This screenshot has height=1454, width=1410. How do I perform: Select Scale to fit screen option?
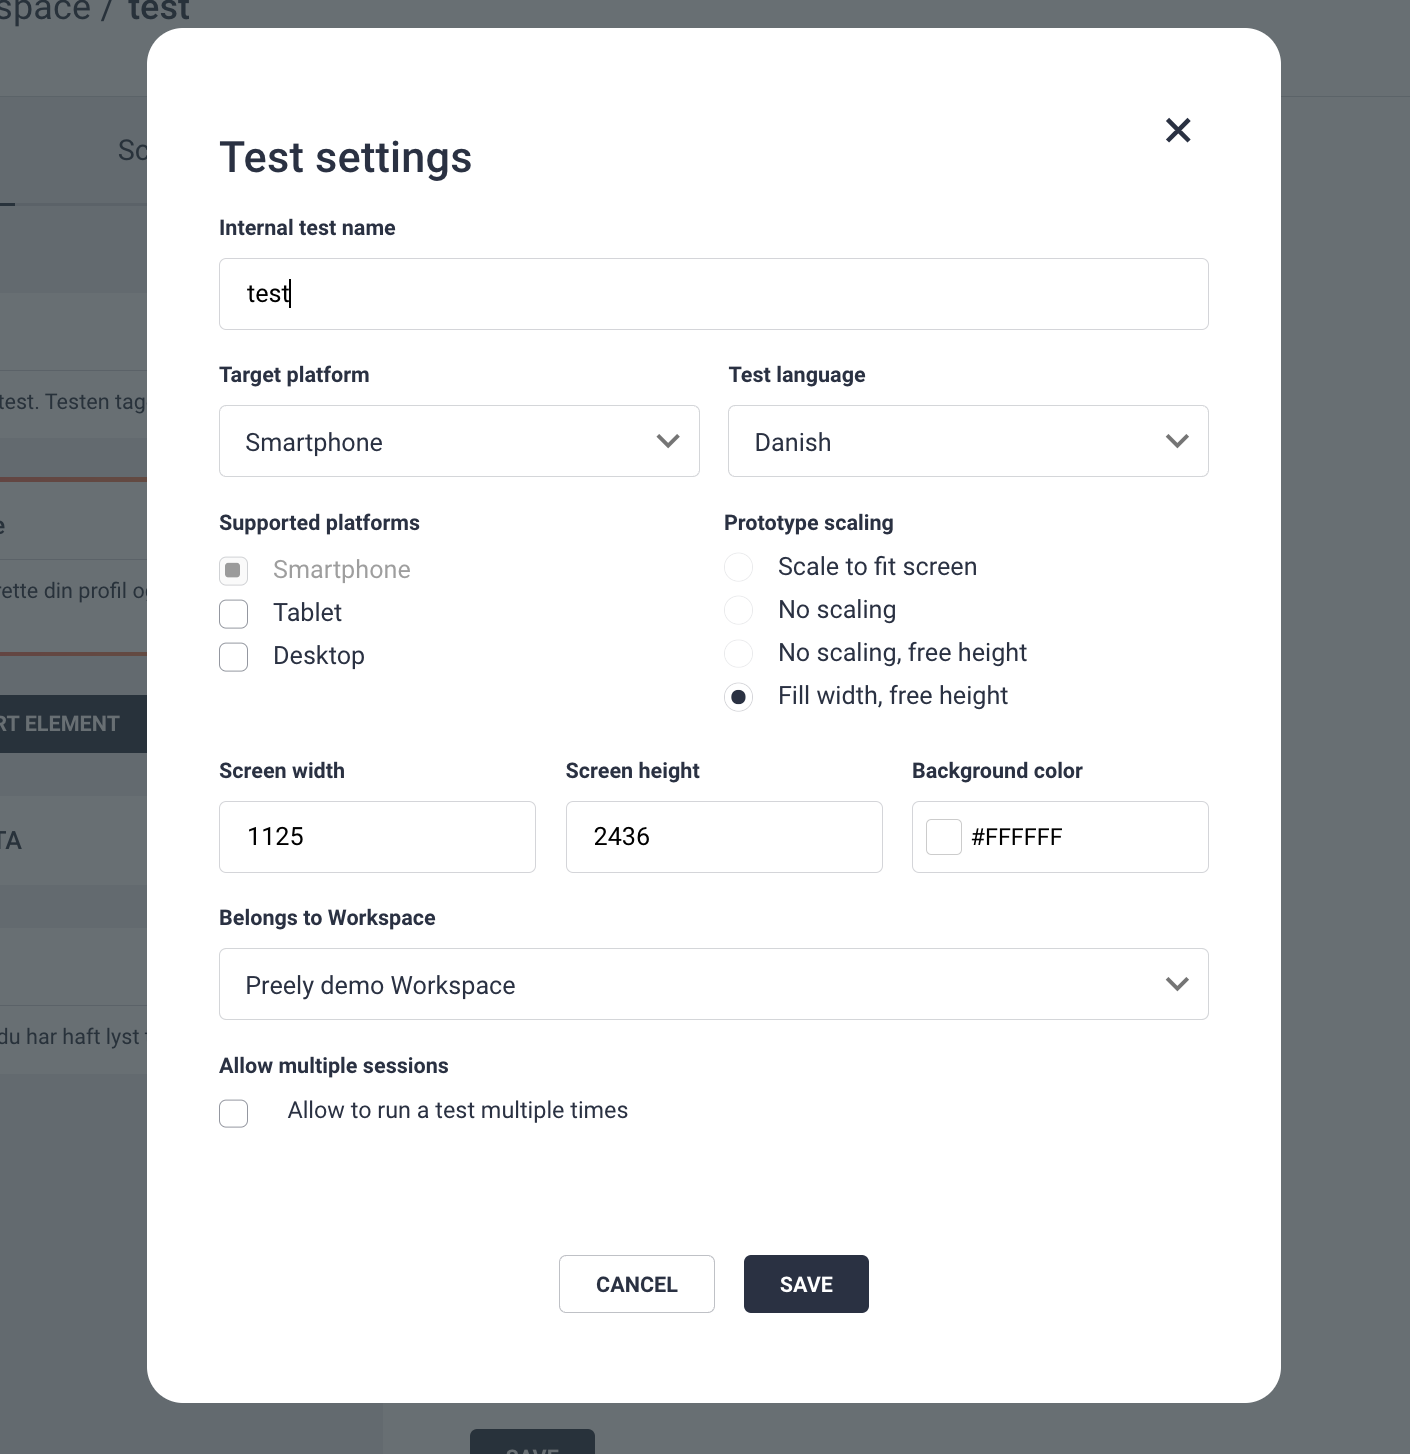[739, 567]
